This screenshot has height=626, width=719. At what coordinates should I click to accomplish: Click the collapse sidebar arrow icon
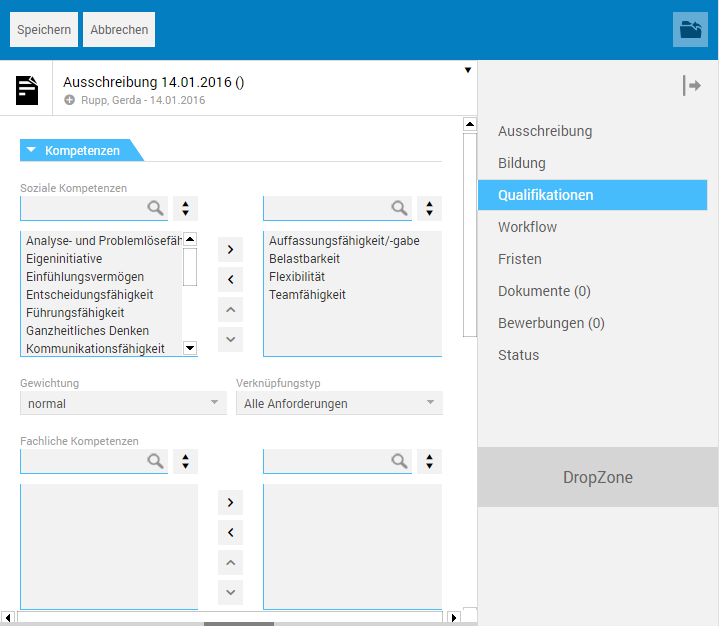coord(691,86)
